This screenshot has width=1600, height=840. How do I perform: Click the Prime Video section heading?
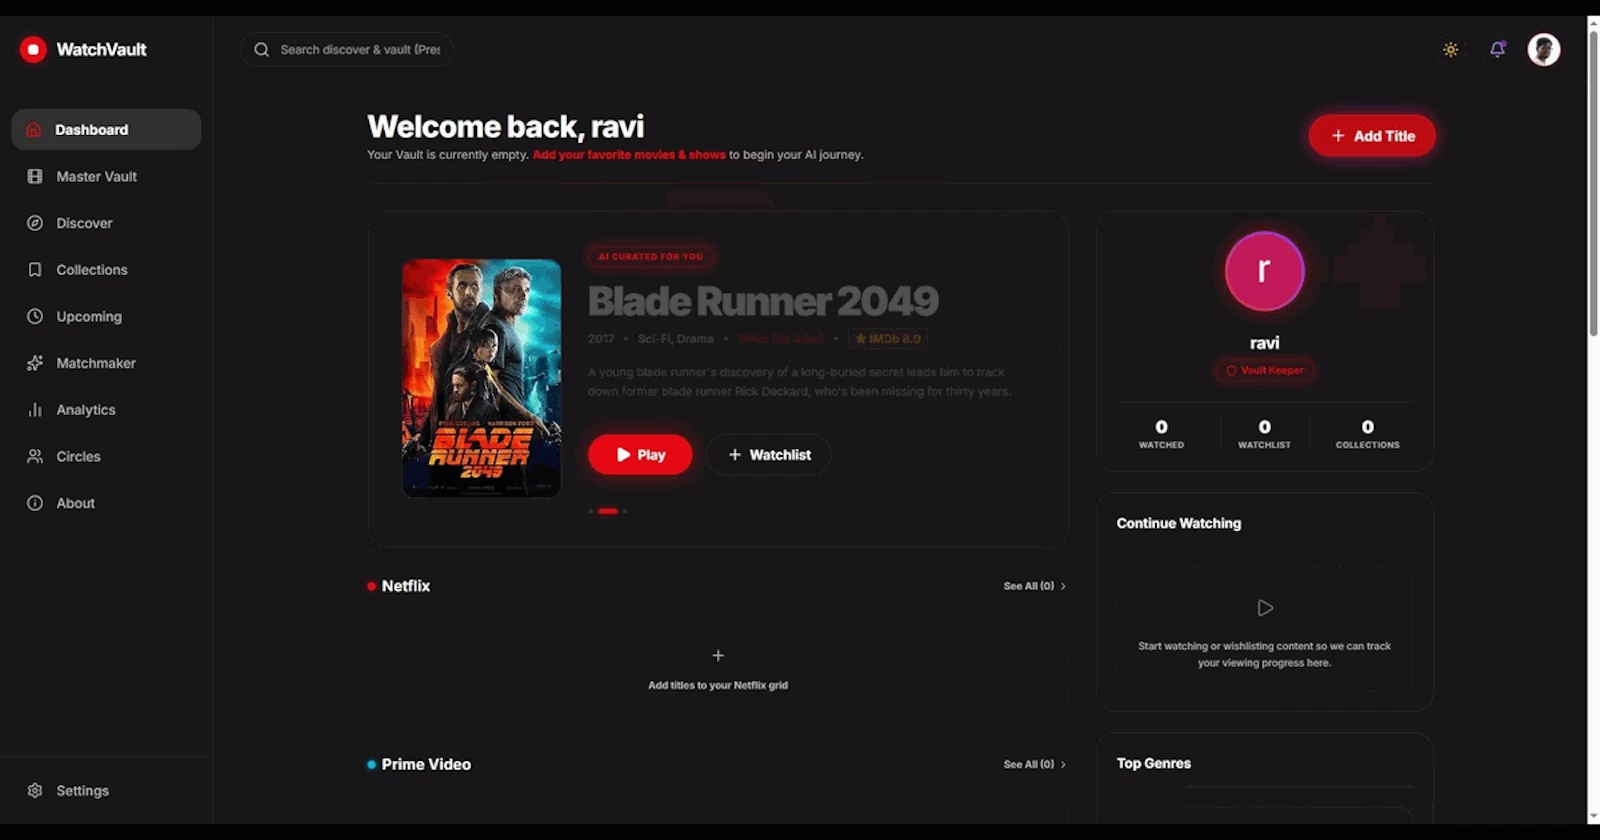426,764
